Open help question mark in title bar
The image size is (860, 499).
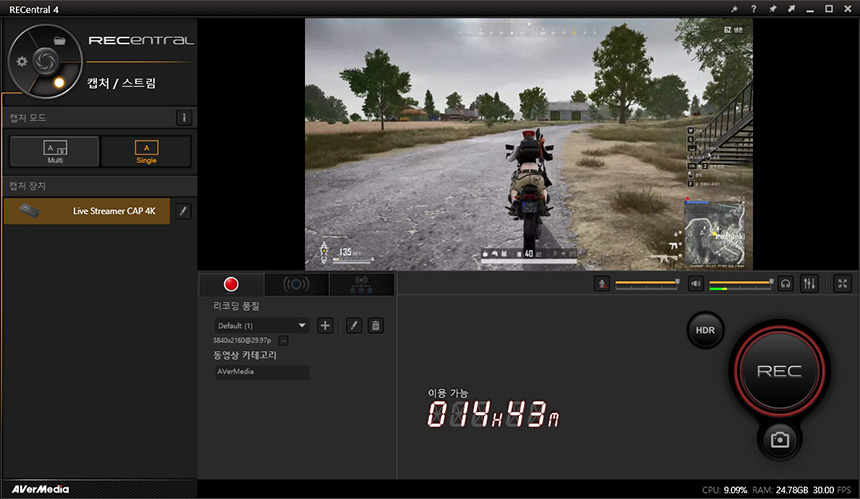point(754,9)
